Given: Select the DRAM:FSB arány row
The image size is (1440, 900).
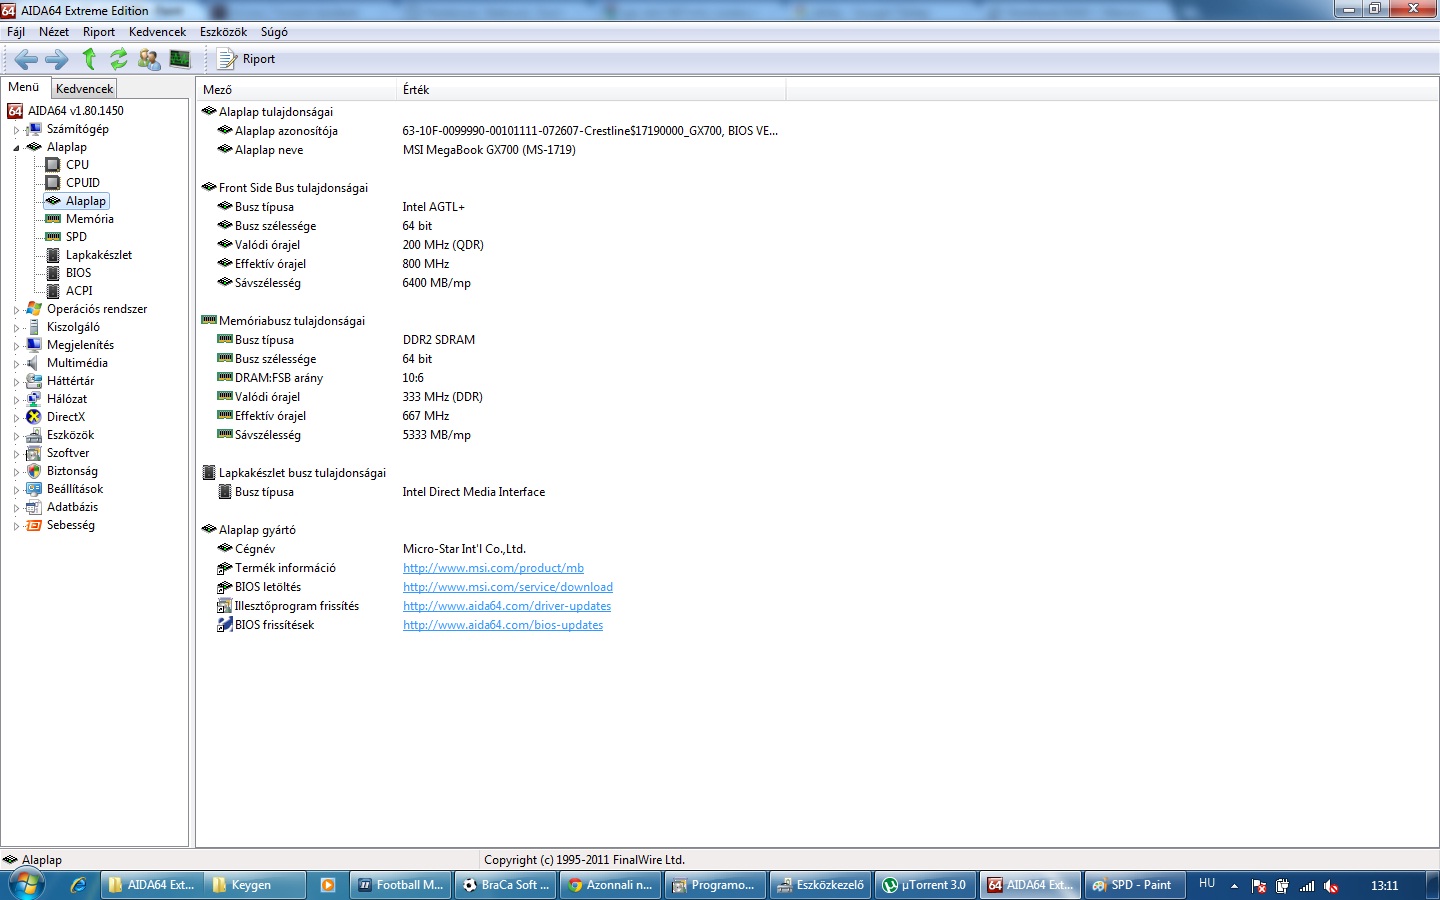Looking at the screenshot, I should point(490,378).
